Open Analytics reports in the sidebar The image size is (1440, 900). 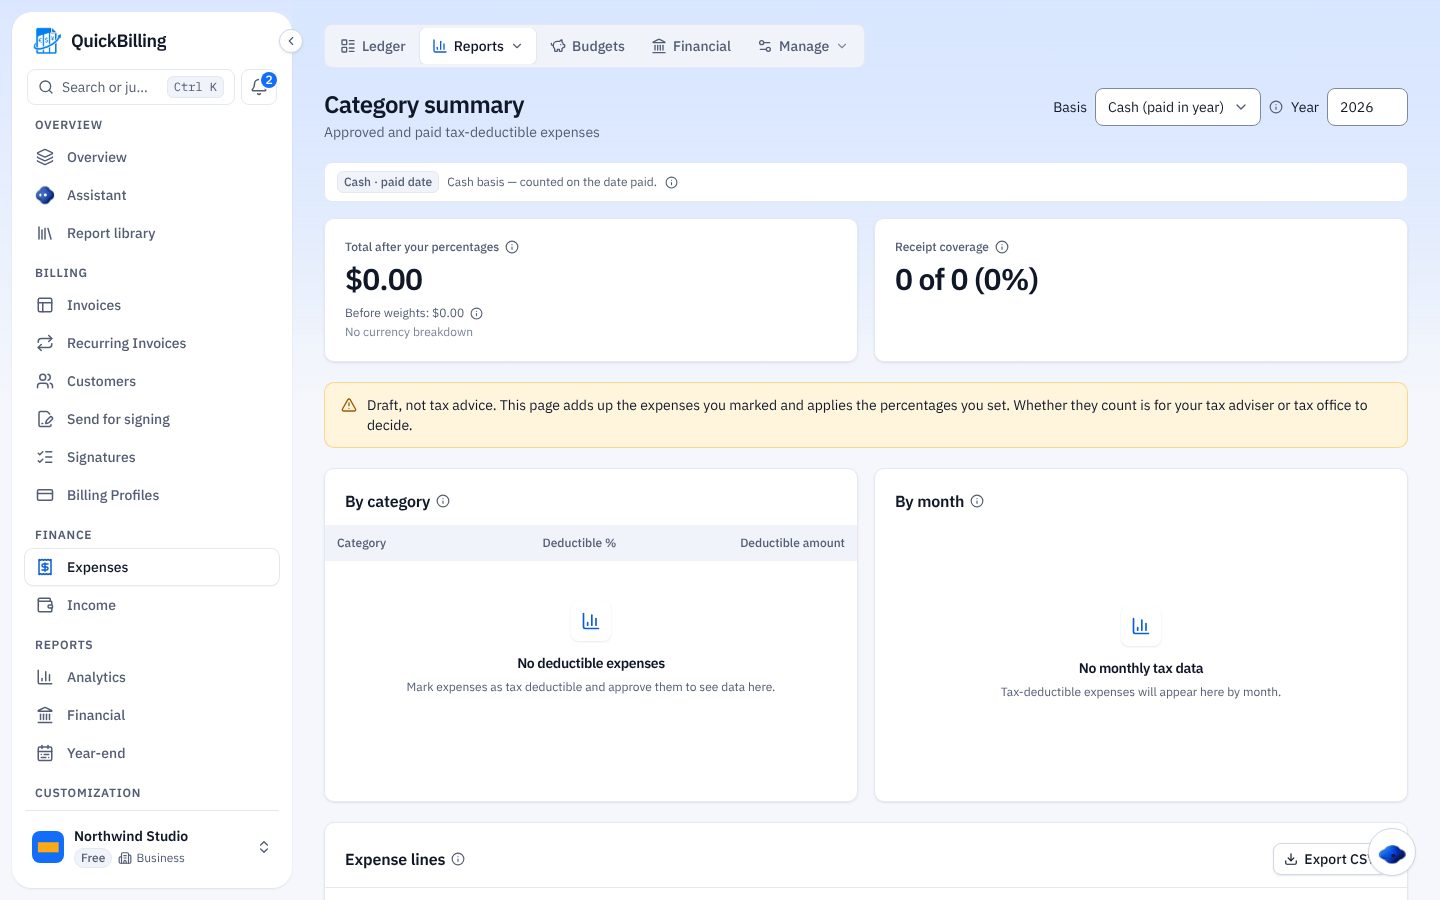pos(152,677)
